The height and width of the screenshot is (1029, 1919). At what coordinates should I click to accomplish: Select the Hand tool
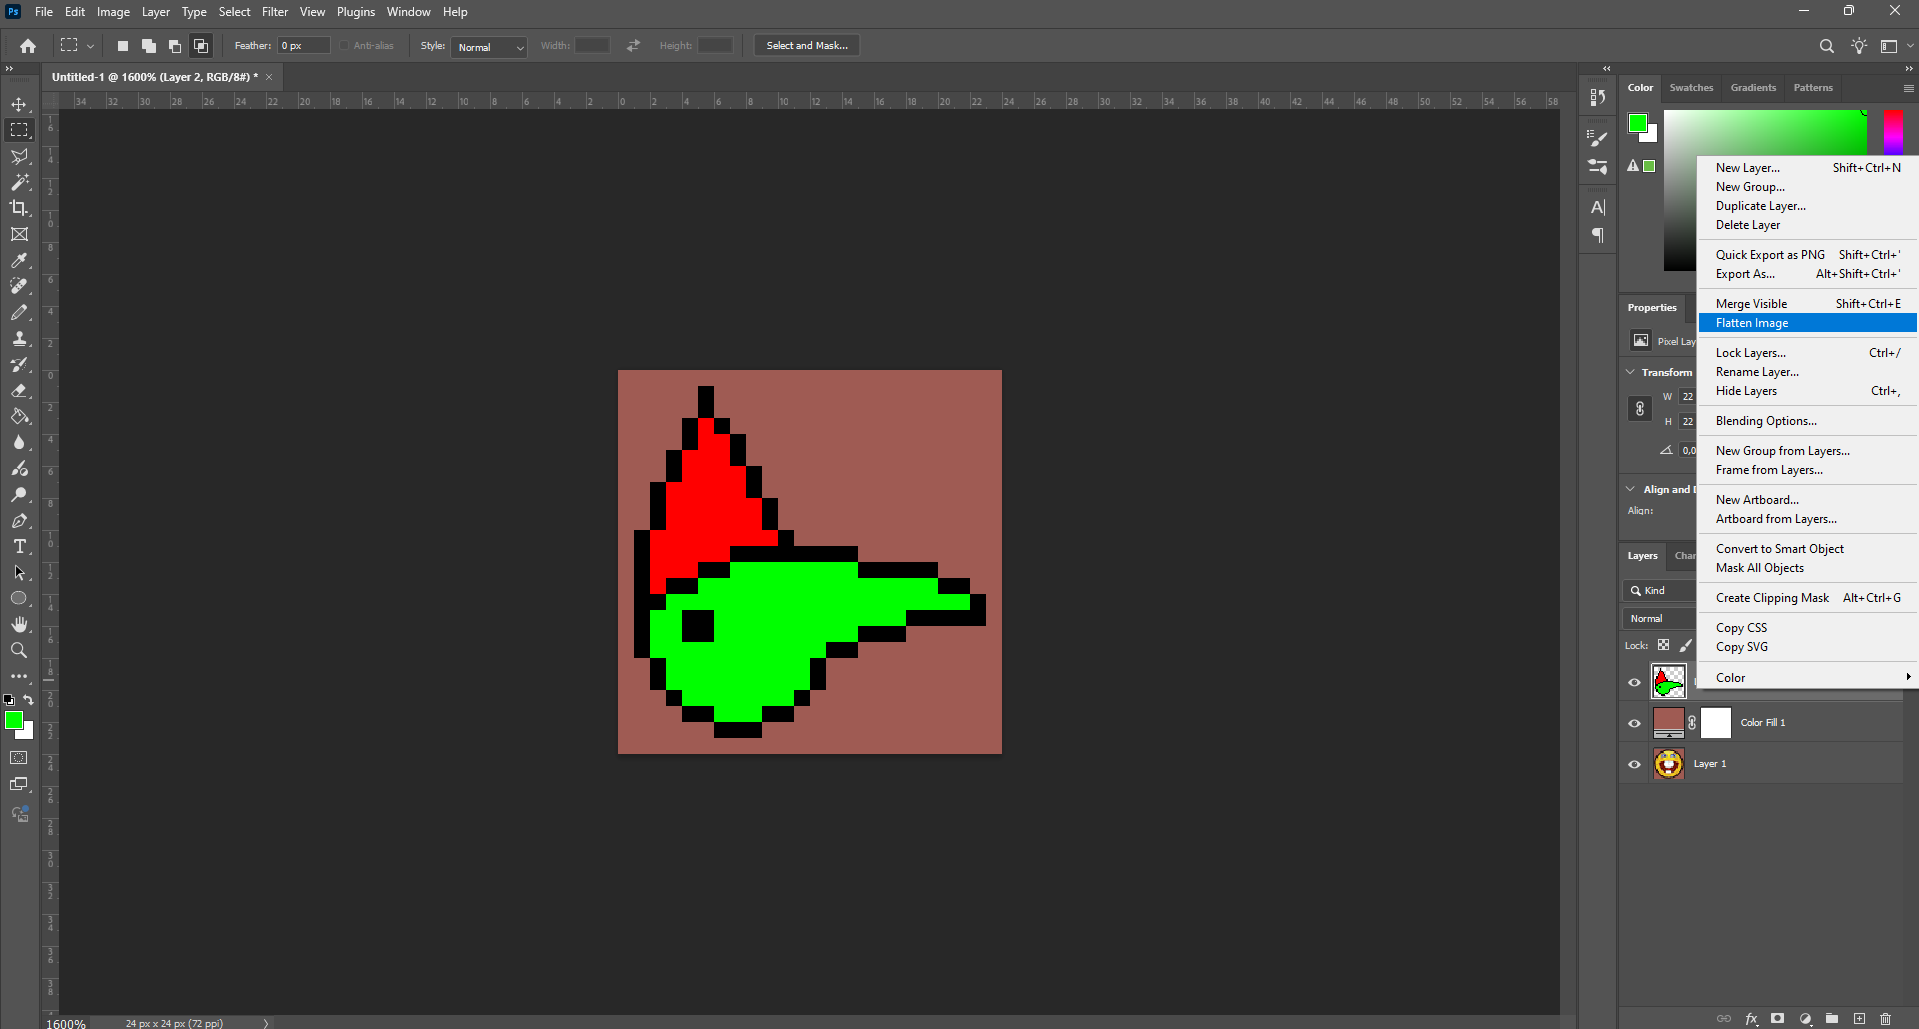pyautogui.click(x=19, y=624)
